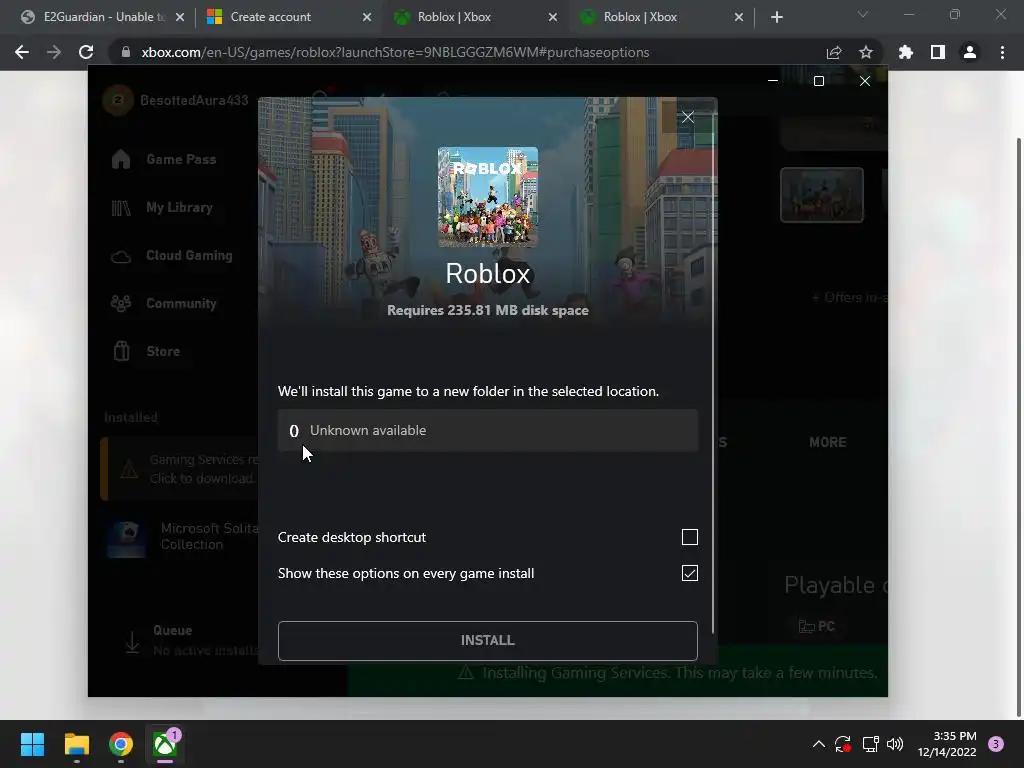Click the site lock icon in address bar

tap(126, 52)
